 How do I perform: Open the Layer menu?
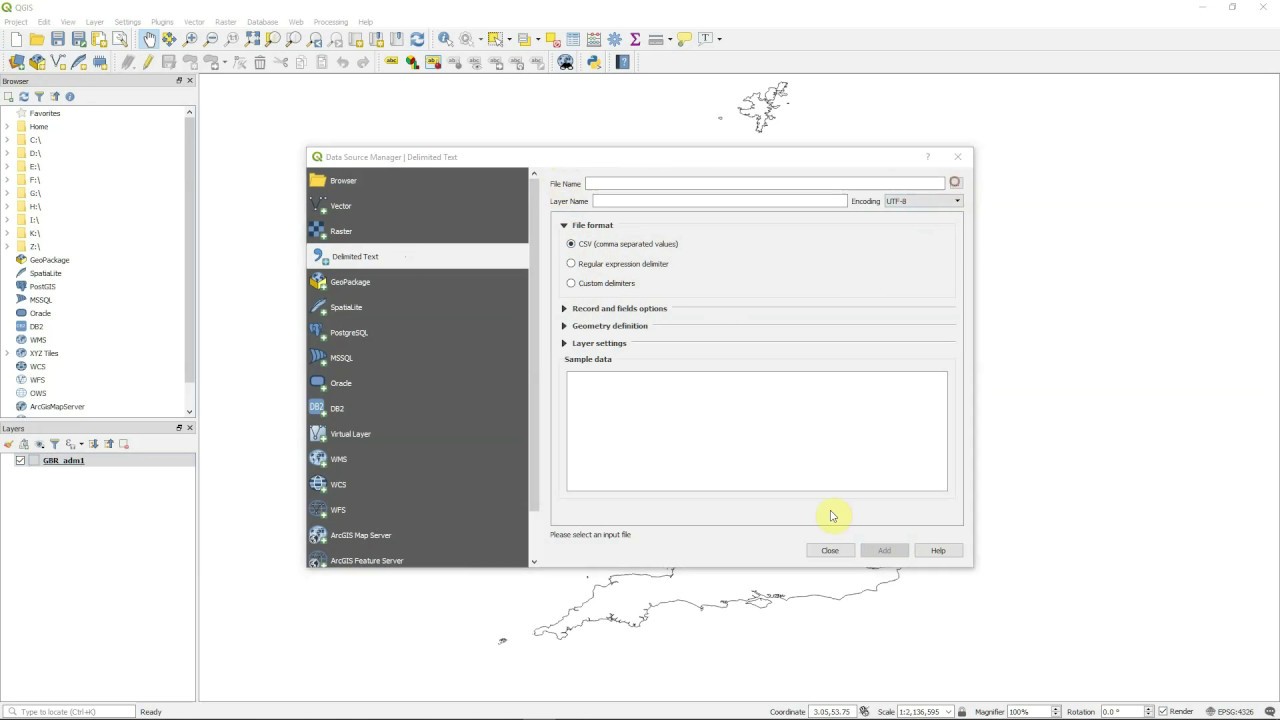coord(94,22)
